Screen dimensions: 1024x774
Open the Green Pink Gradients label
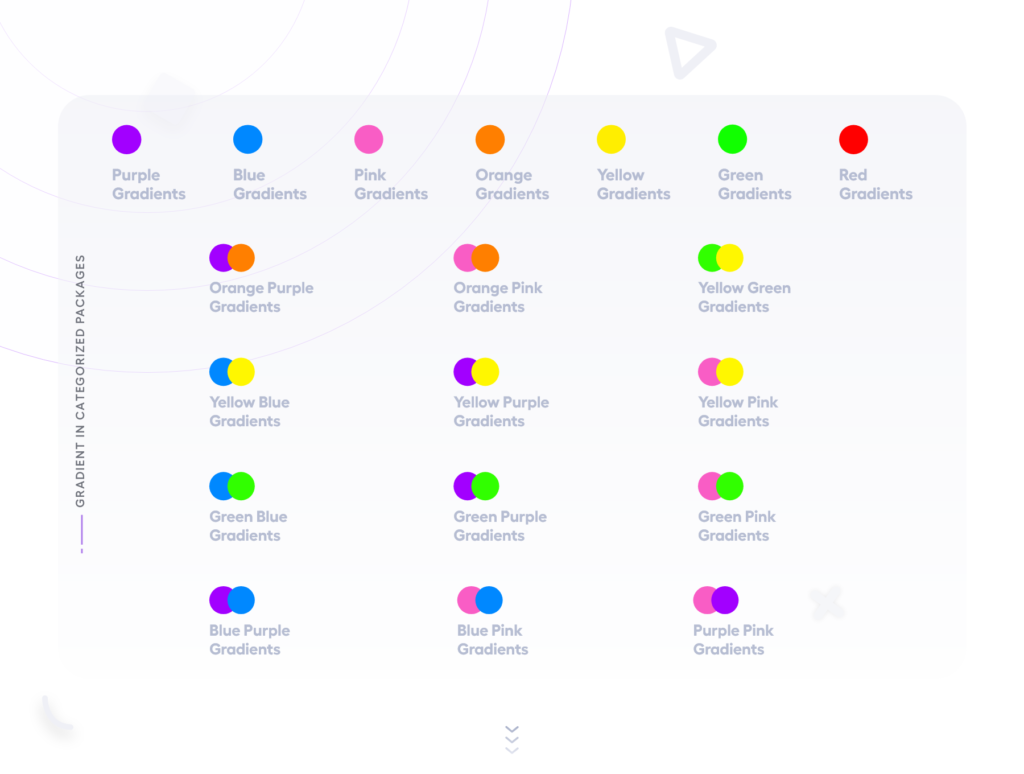[736, 525]
